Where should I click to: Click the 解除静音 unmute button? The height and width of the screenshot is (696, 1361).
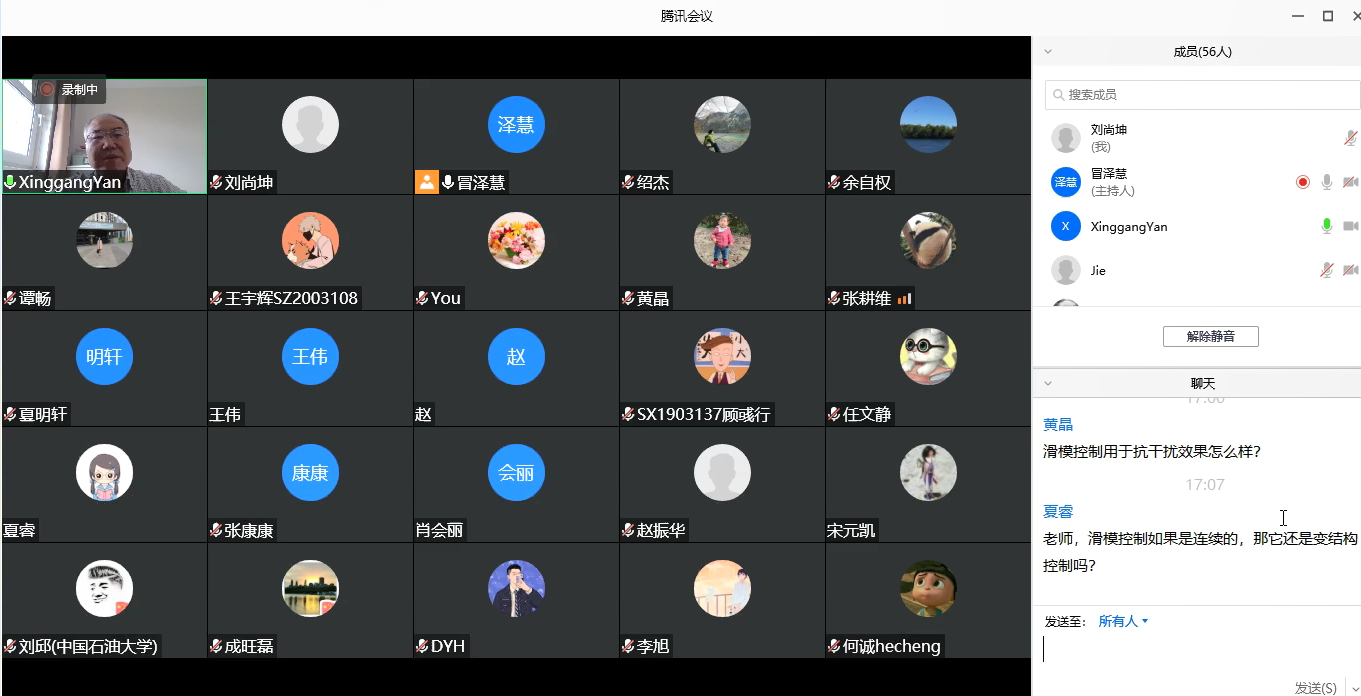click(1210, 337)
